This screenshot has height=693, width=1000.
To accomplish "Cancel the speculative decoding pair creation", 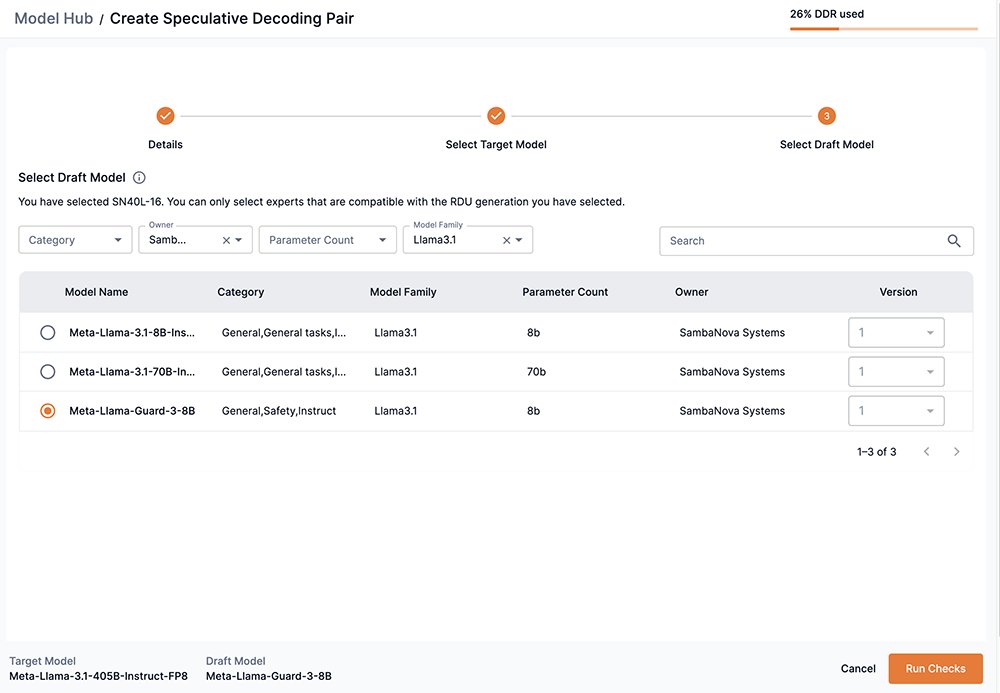I will point(858,669).
